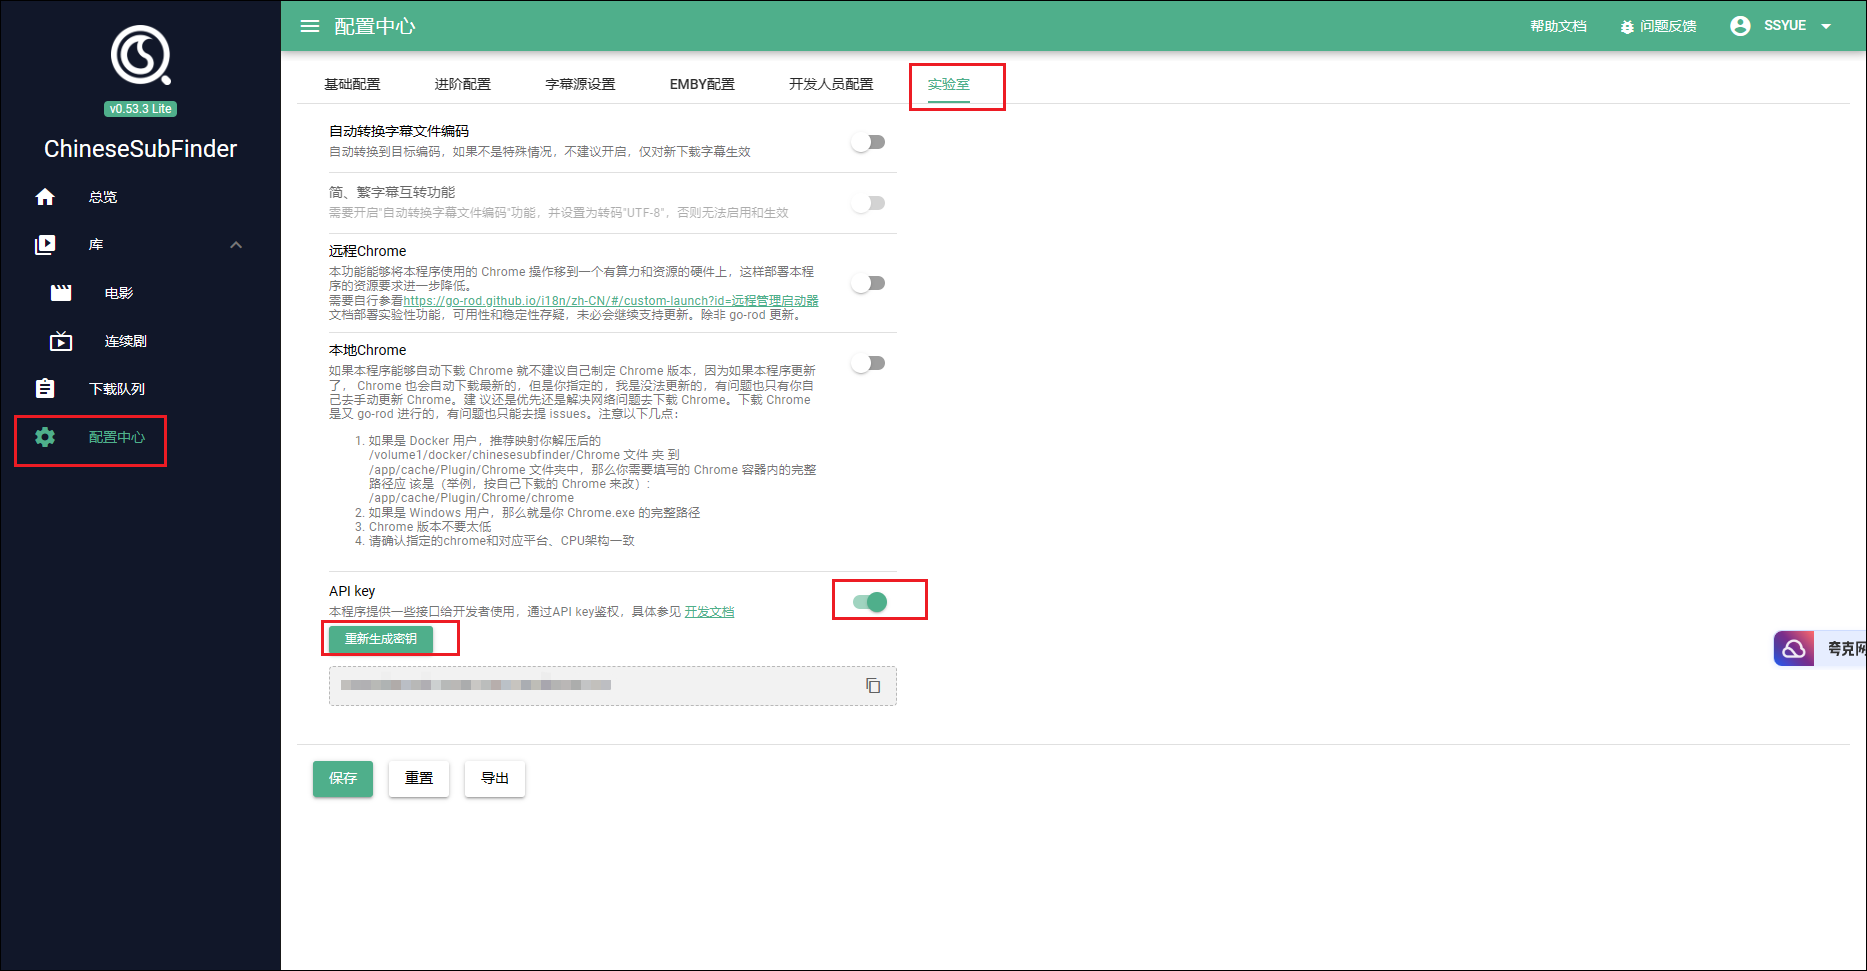Click the hamburger menu icon
The height and width of the screenshot is (971, 1867).
[310, 26]
